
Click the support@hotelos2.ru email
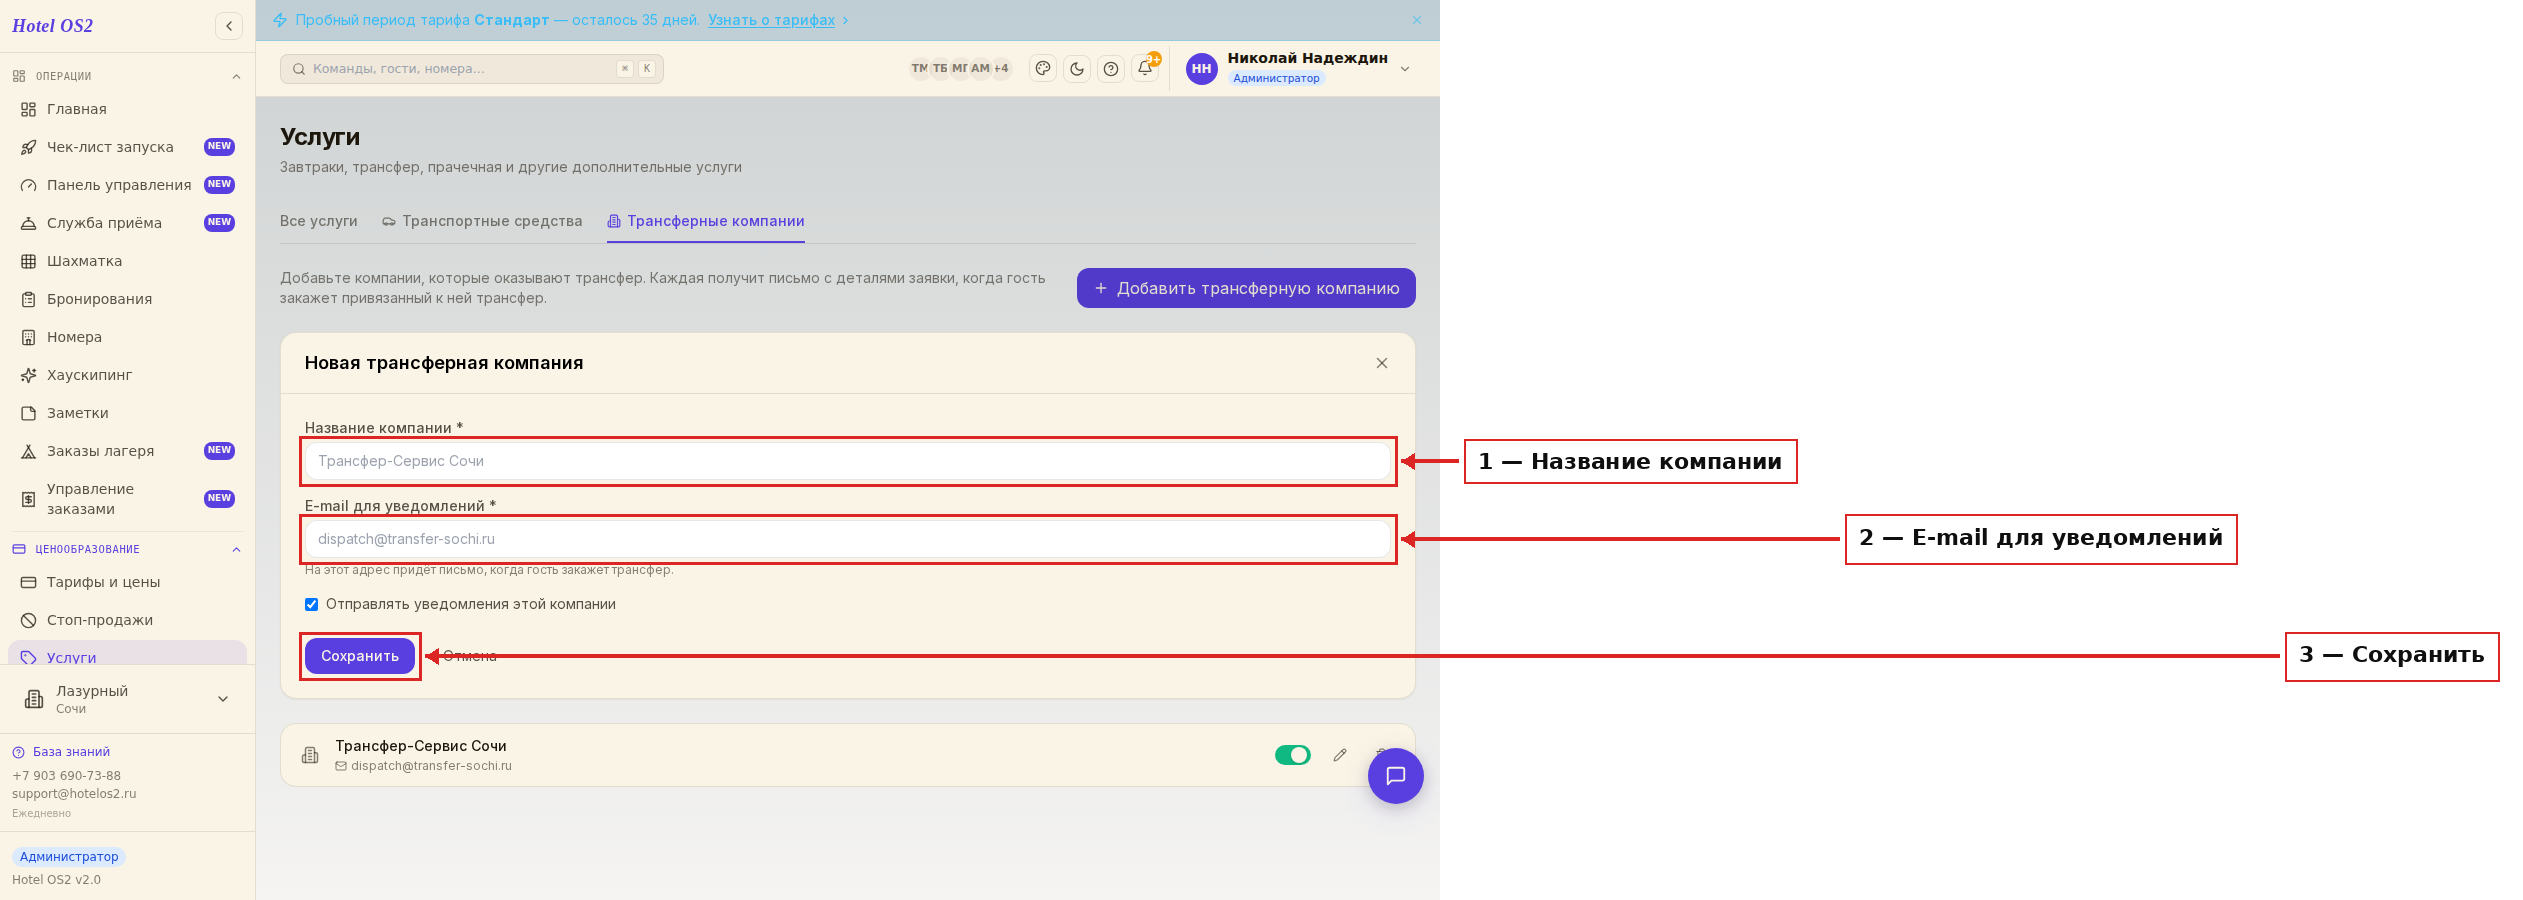(74, 794)
